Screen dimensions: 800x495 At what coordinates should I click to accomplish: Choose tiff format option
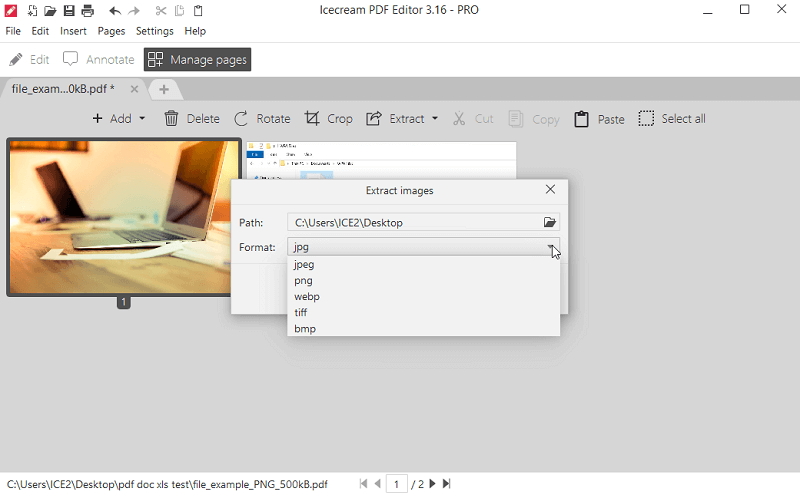423,312
